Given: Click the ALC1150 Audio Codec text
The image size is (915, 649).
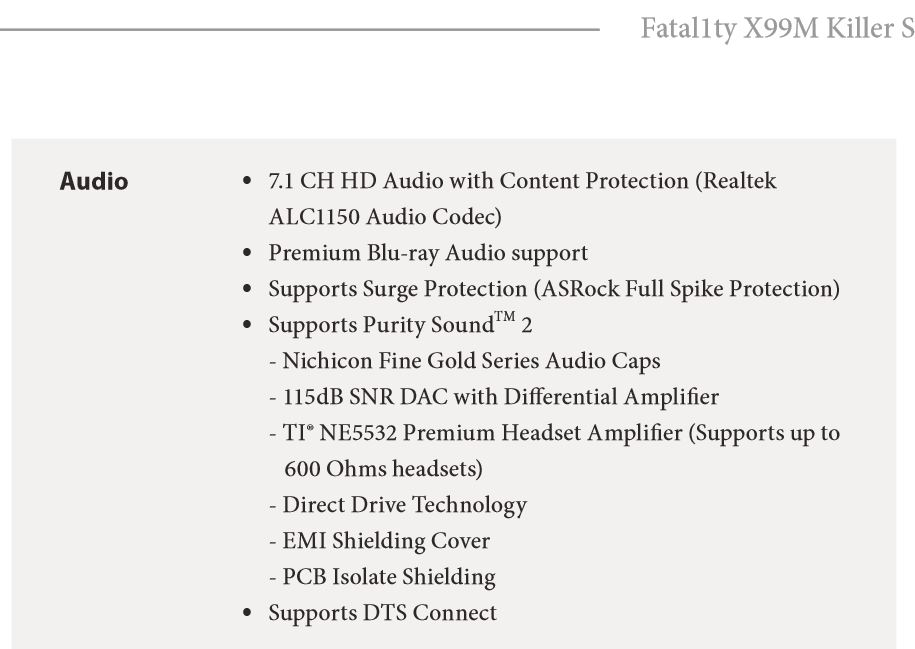Looking at the screenshot, I should point(385,217).
